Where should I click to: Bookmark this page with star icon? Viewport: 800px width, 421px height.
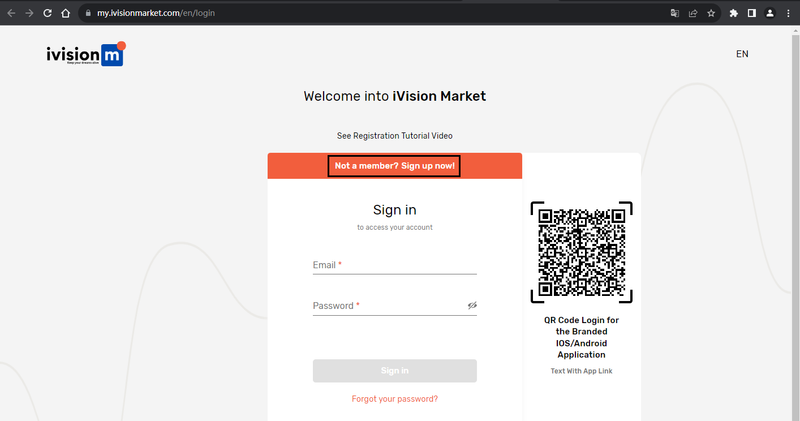[x=711, y=13]
